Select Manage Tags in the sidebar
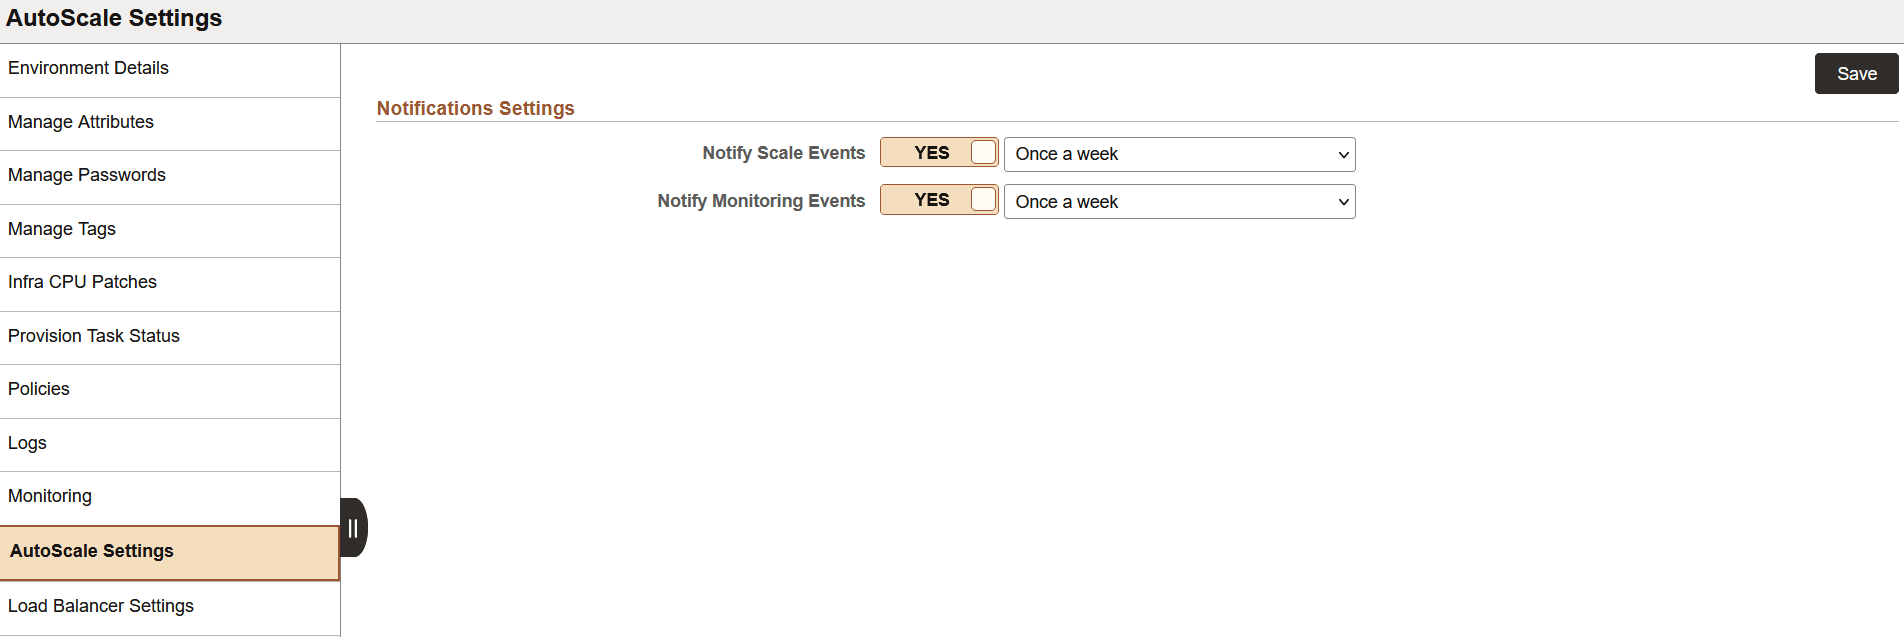The width and height of the screenshot is (1904, 637). click(x=62, y=228)
